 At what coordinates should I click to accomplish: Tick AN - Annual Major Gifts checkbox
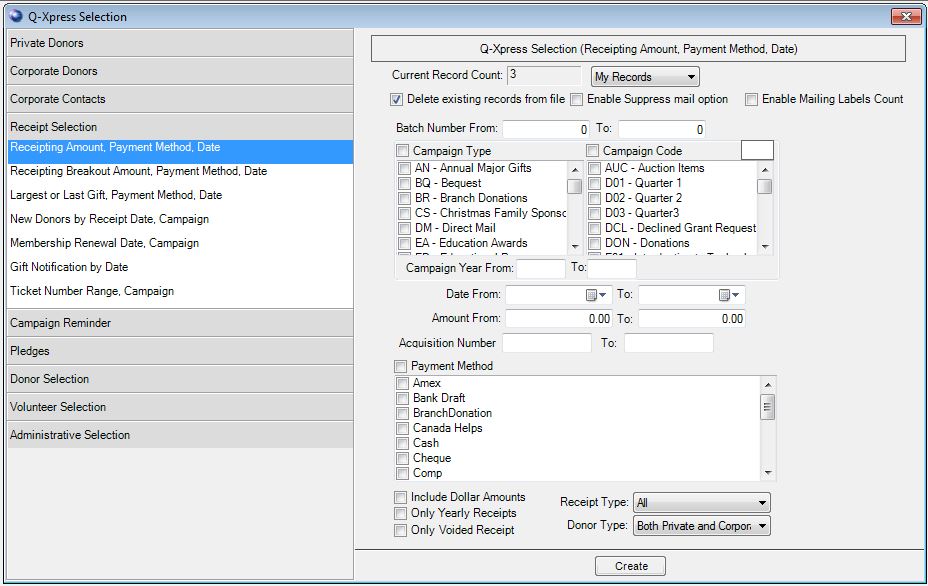pyautogui.click(x=404, y=168)
